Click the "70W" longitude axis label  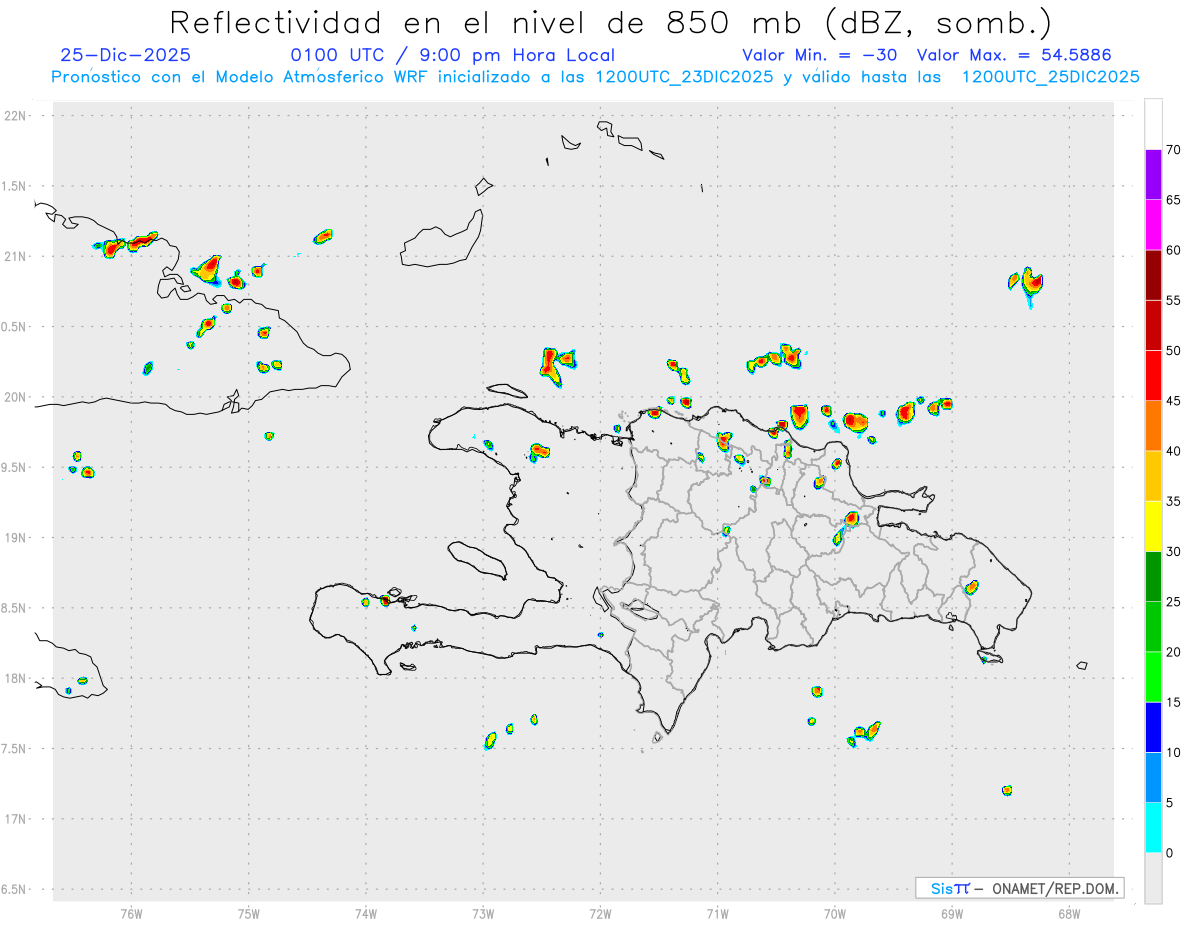835,913
